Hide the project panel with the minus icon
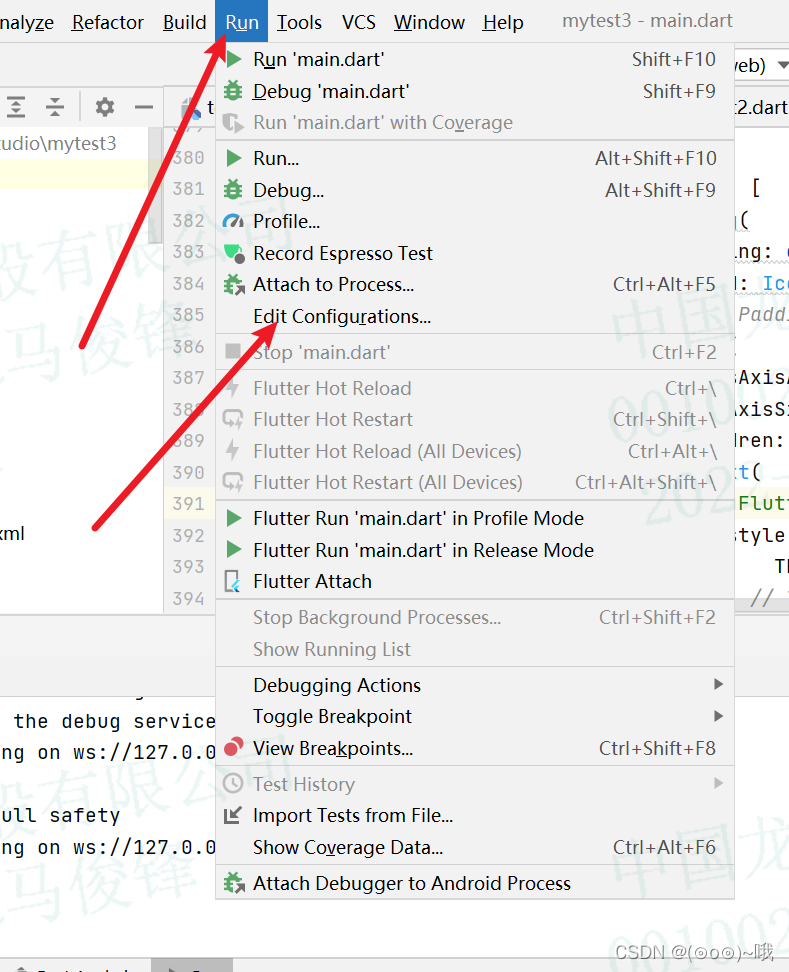Screen dimensions: 789x972 coord(144,107)
